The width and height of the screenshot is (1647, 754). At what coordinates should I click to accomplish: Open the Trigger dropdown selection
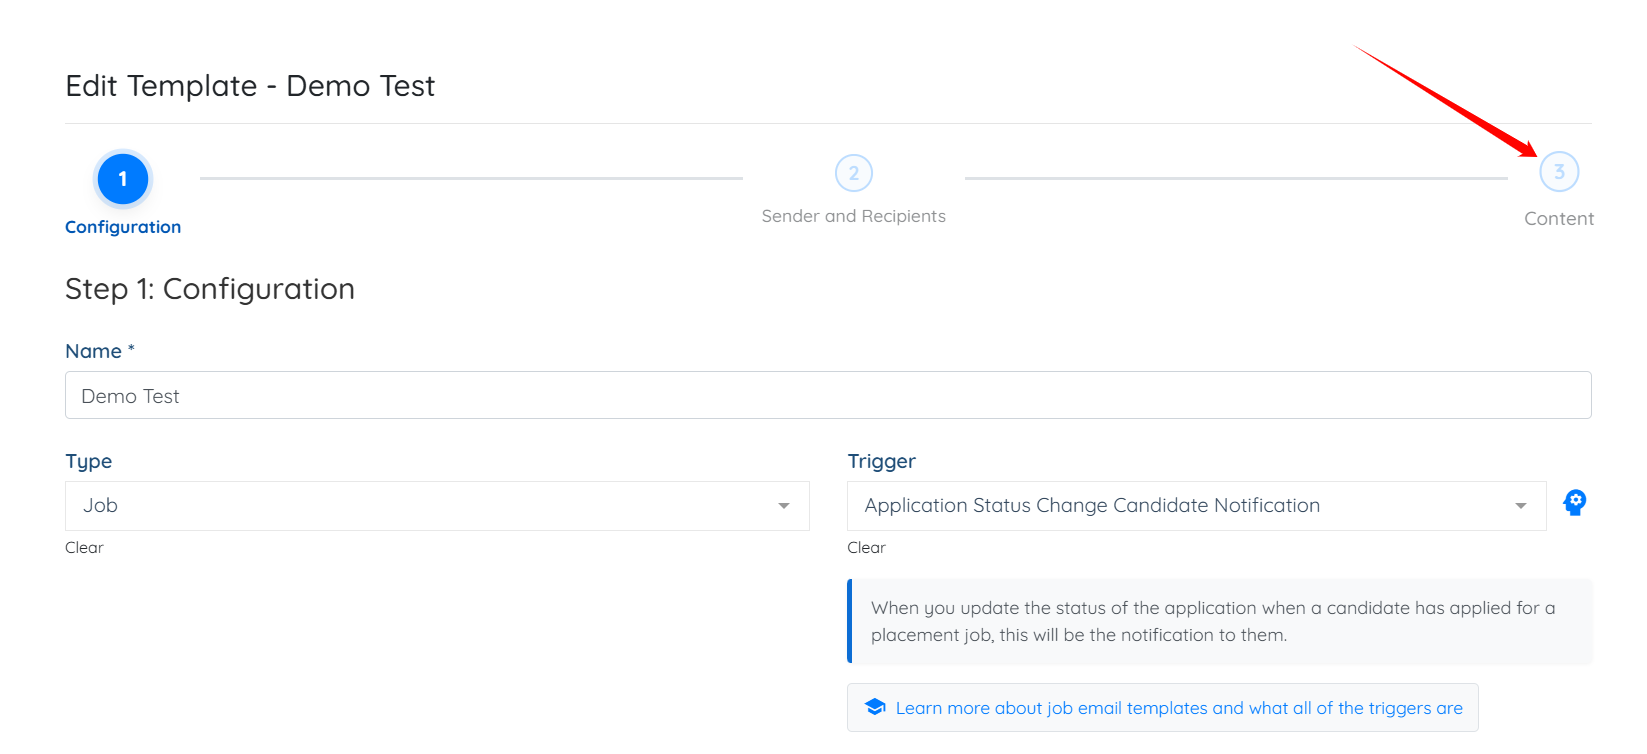(1197, 506)
